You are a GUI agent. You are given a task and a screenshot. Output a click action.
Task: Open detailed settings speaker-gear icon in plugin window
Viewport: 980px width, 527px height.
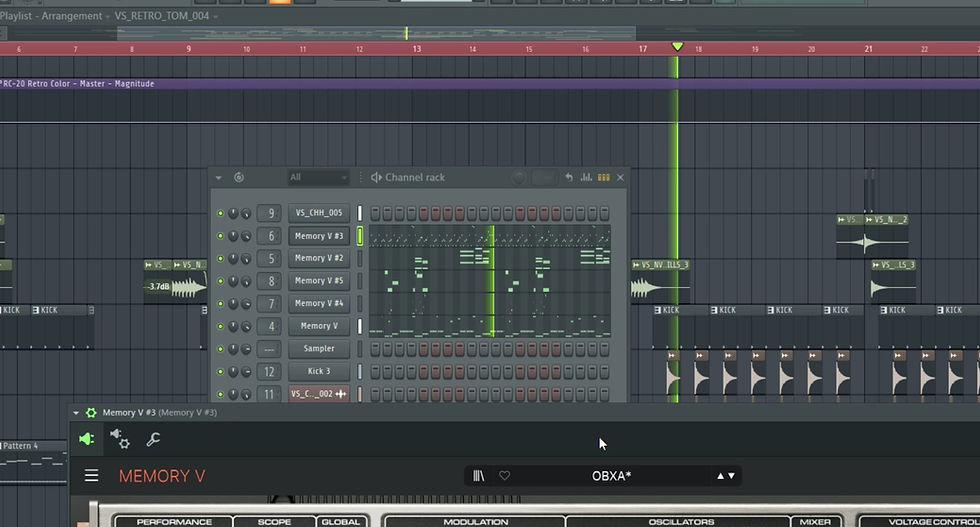point(119,439)
